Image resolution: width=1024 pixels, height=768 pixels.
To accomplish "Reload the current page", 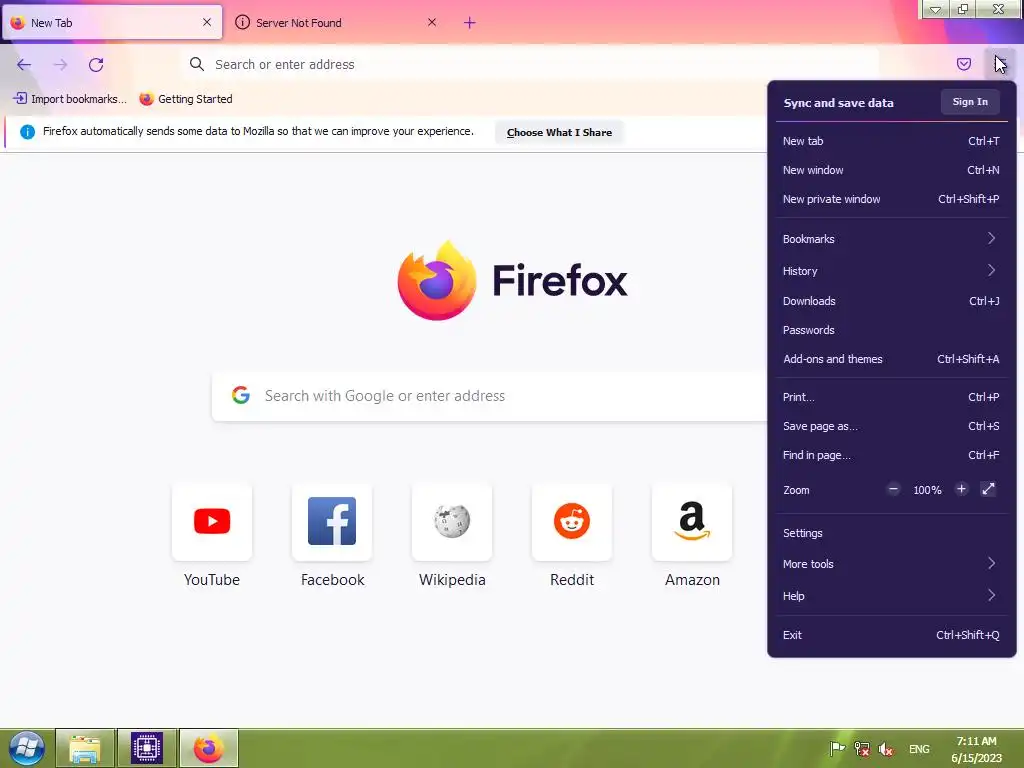I will click(96, 65).
